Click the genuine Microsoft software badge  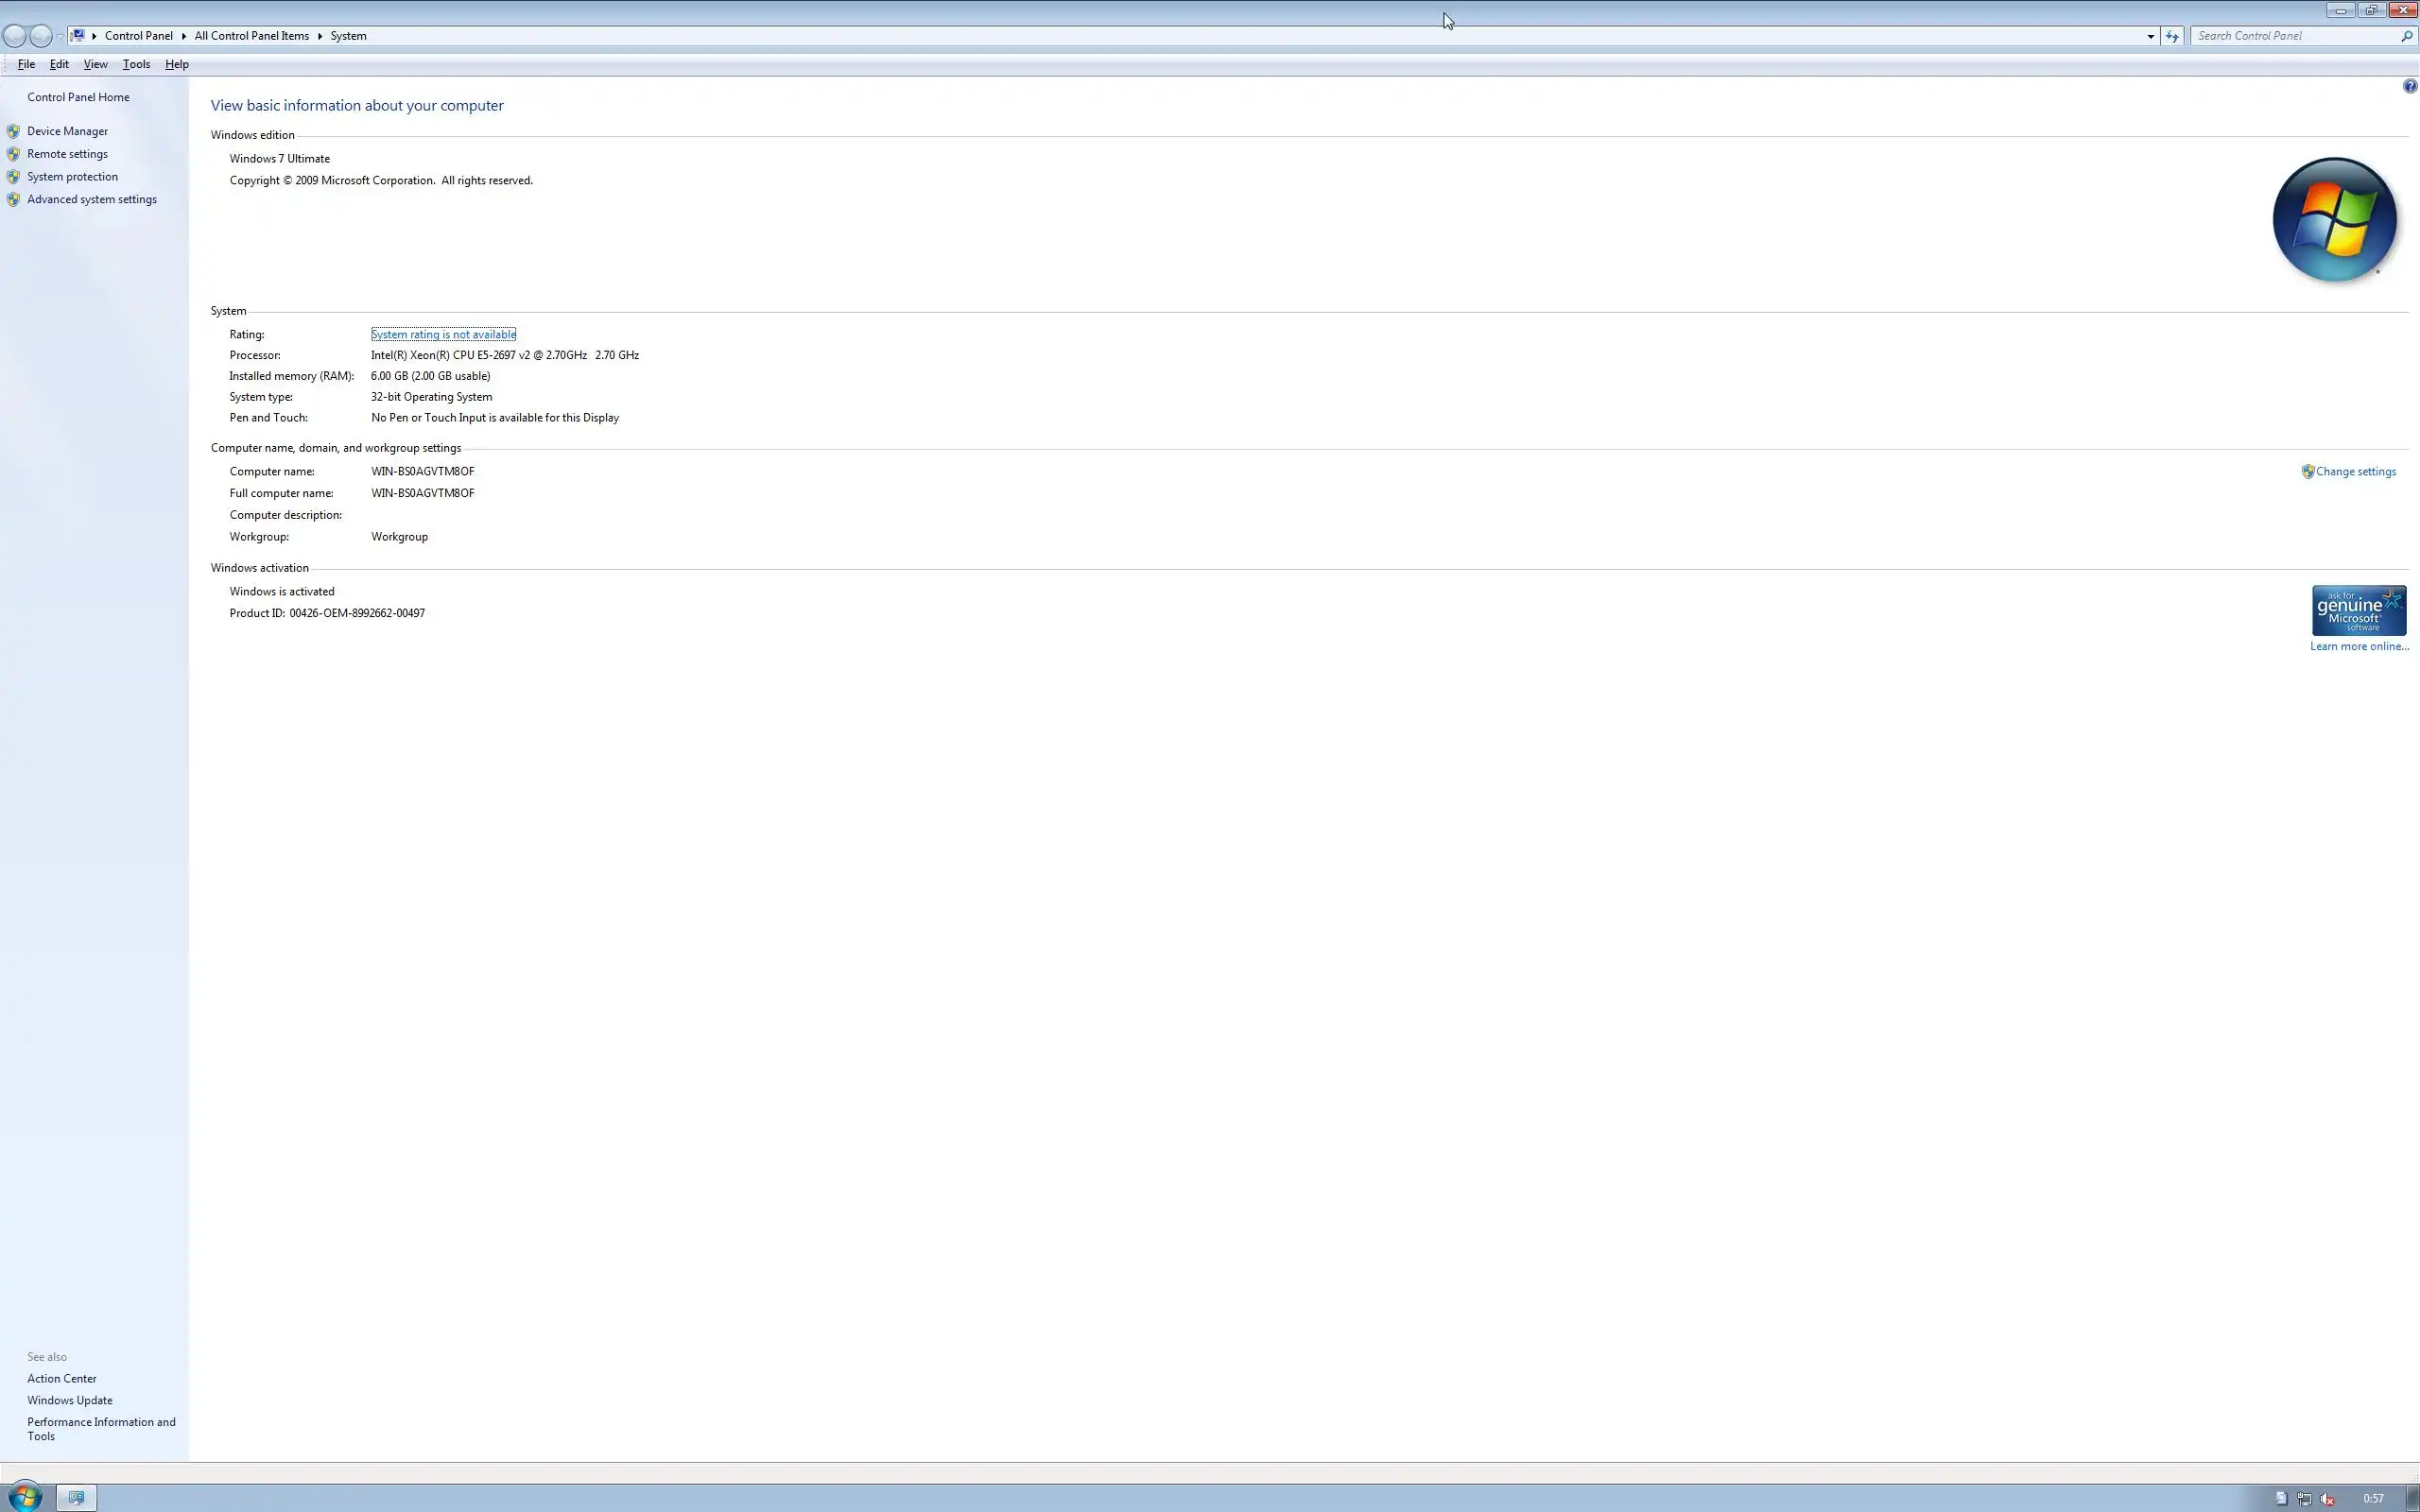2358,610
